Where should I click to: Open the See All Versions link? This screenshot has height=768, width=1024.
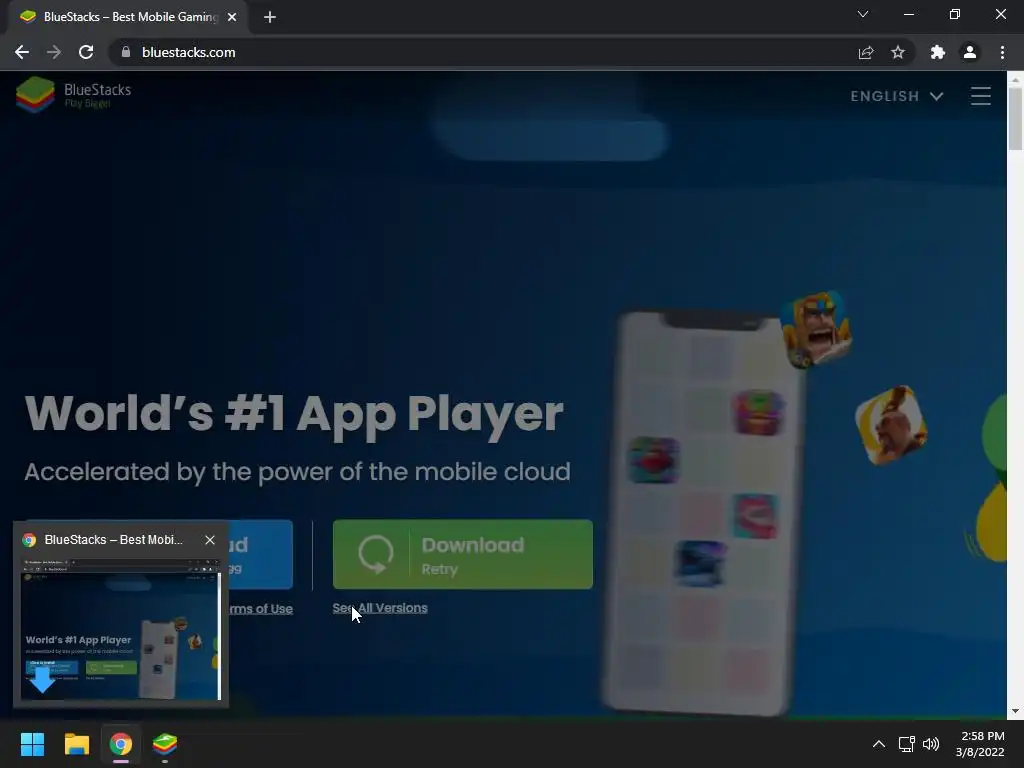tap(379, 608)
